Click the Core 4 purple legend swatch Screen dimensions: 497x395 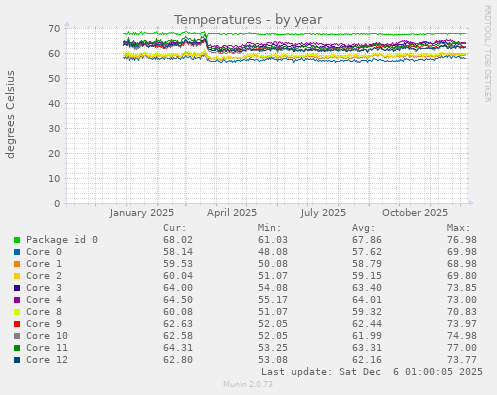tap(17, 300)
